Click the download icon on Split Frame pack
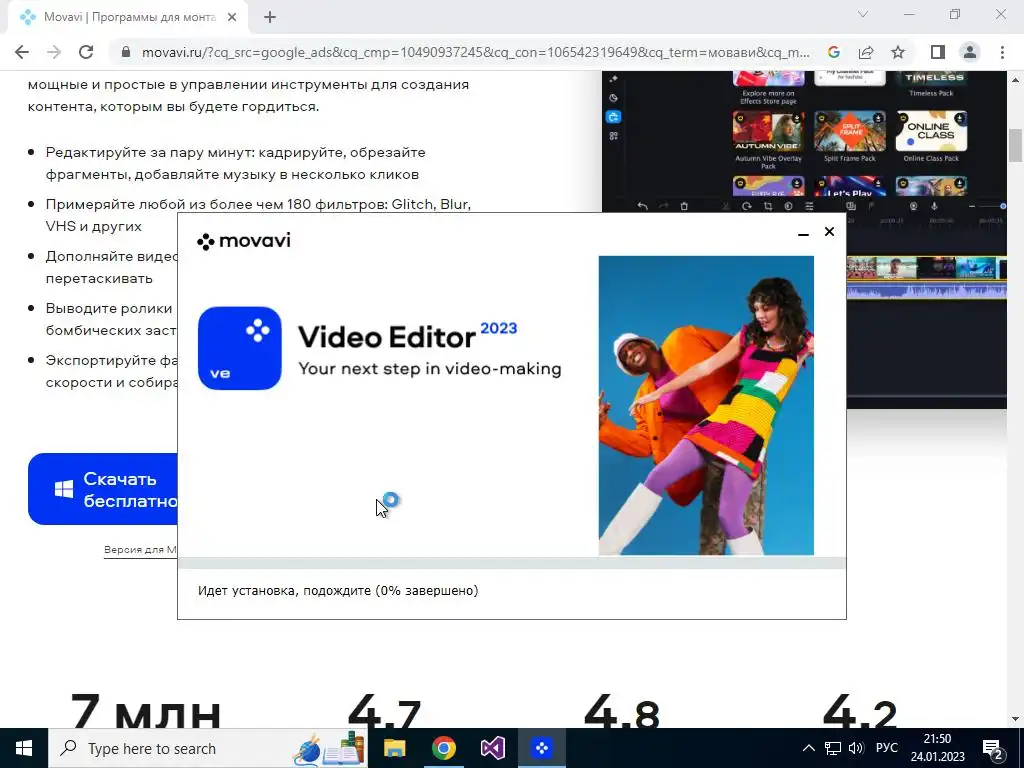 878,119
